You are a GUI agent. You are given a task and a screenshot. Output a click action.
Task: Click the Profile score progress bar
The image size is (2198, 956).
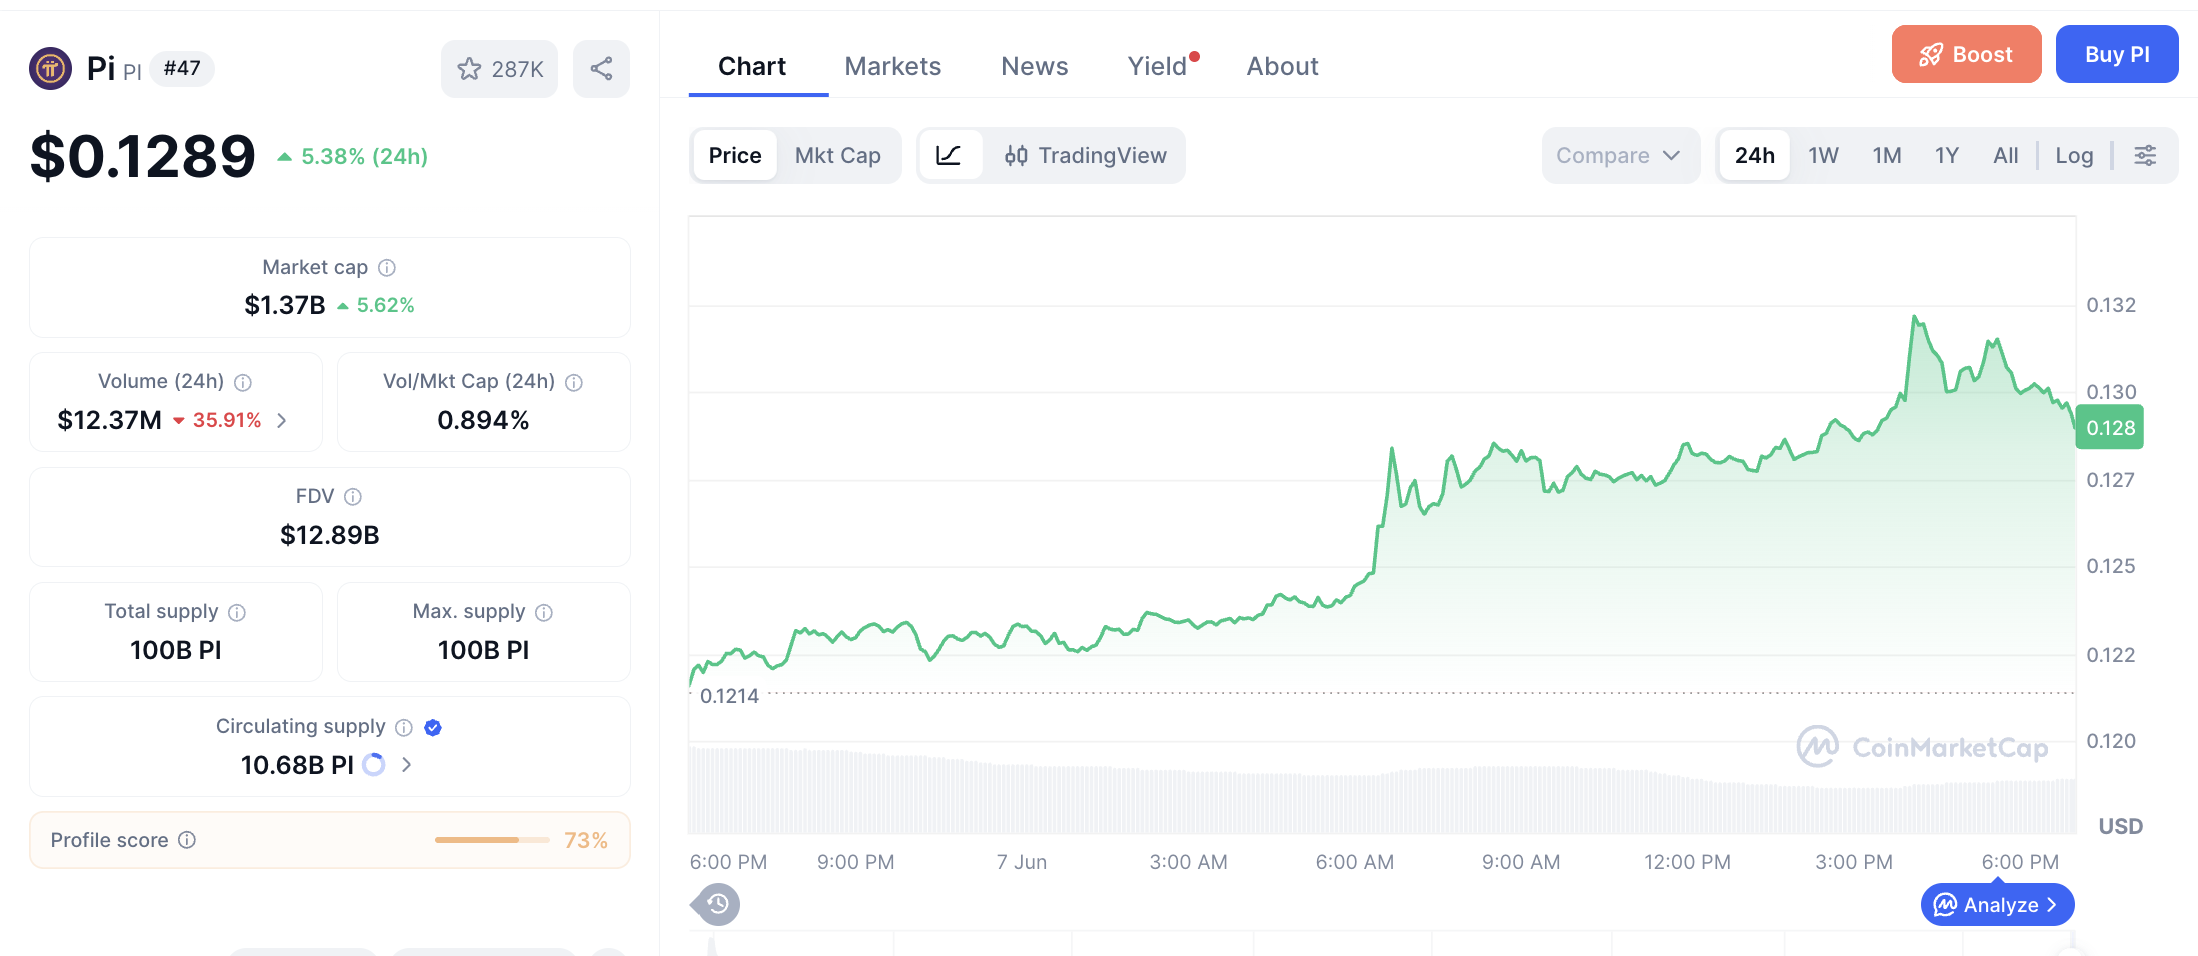coord(492,840)
